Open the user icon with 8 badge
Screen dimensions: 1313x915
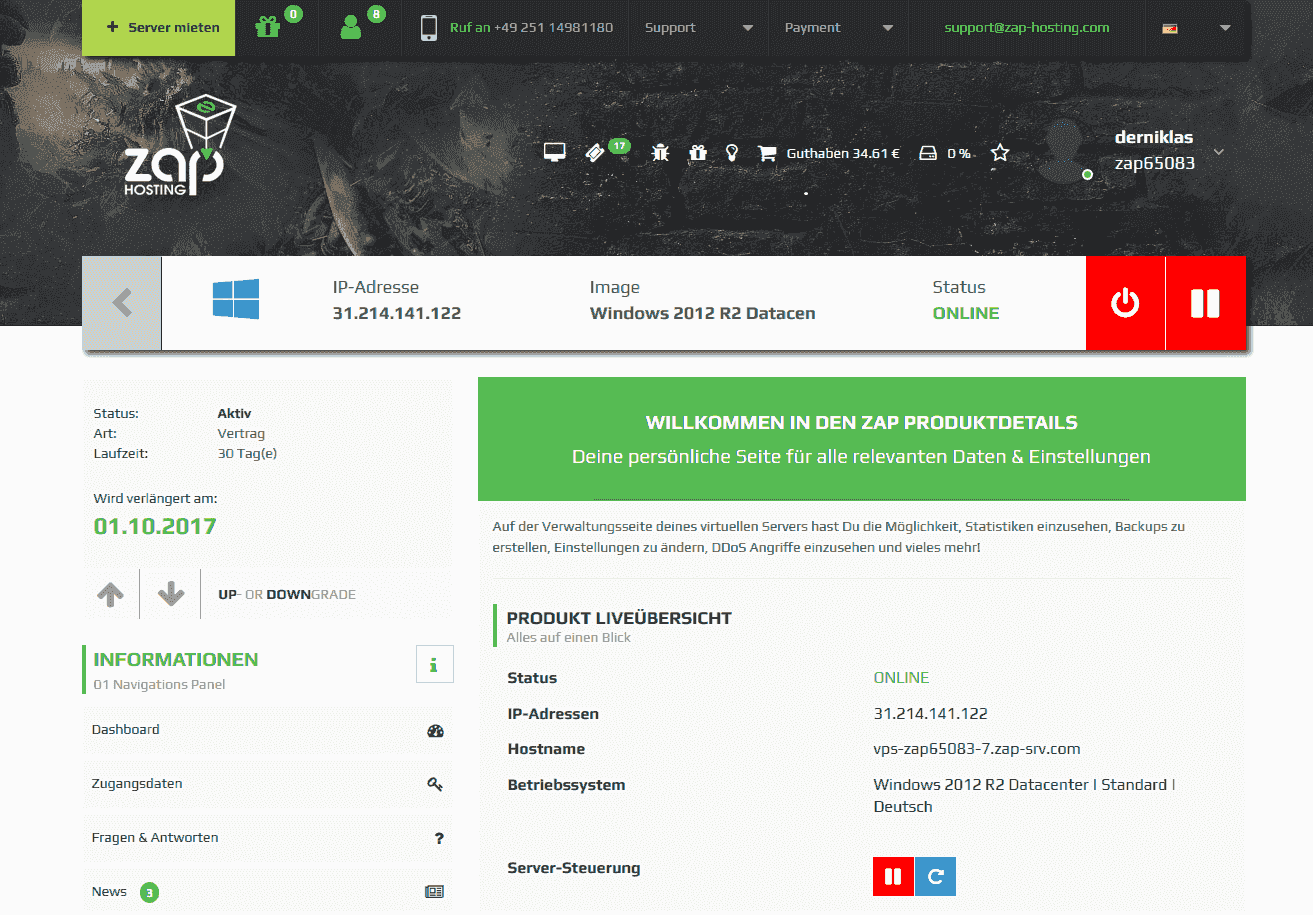point(350,27)
